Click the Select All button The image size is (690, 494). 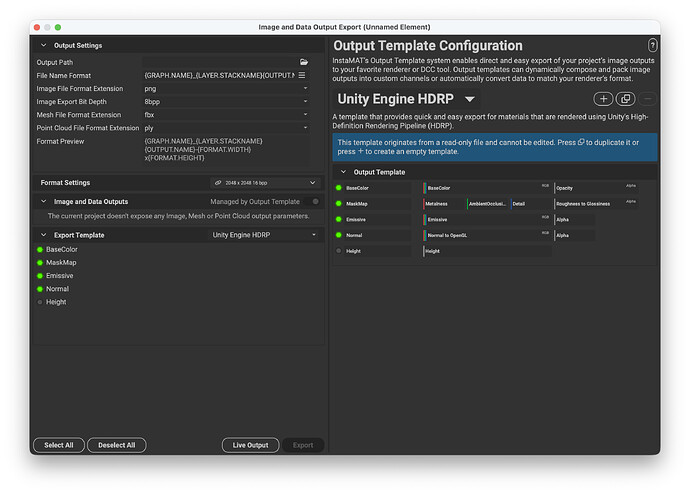[59, 445]
